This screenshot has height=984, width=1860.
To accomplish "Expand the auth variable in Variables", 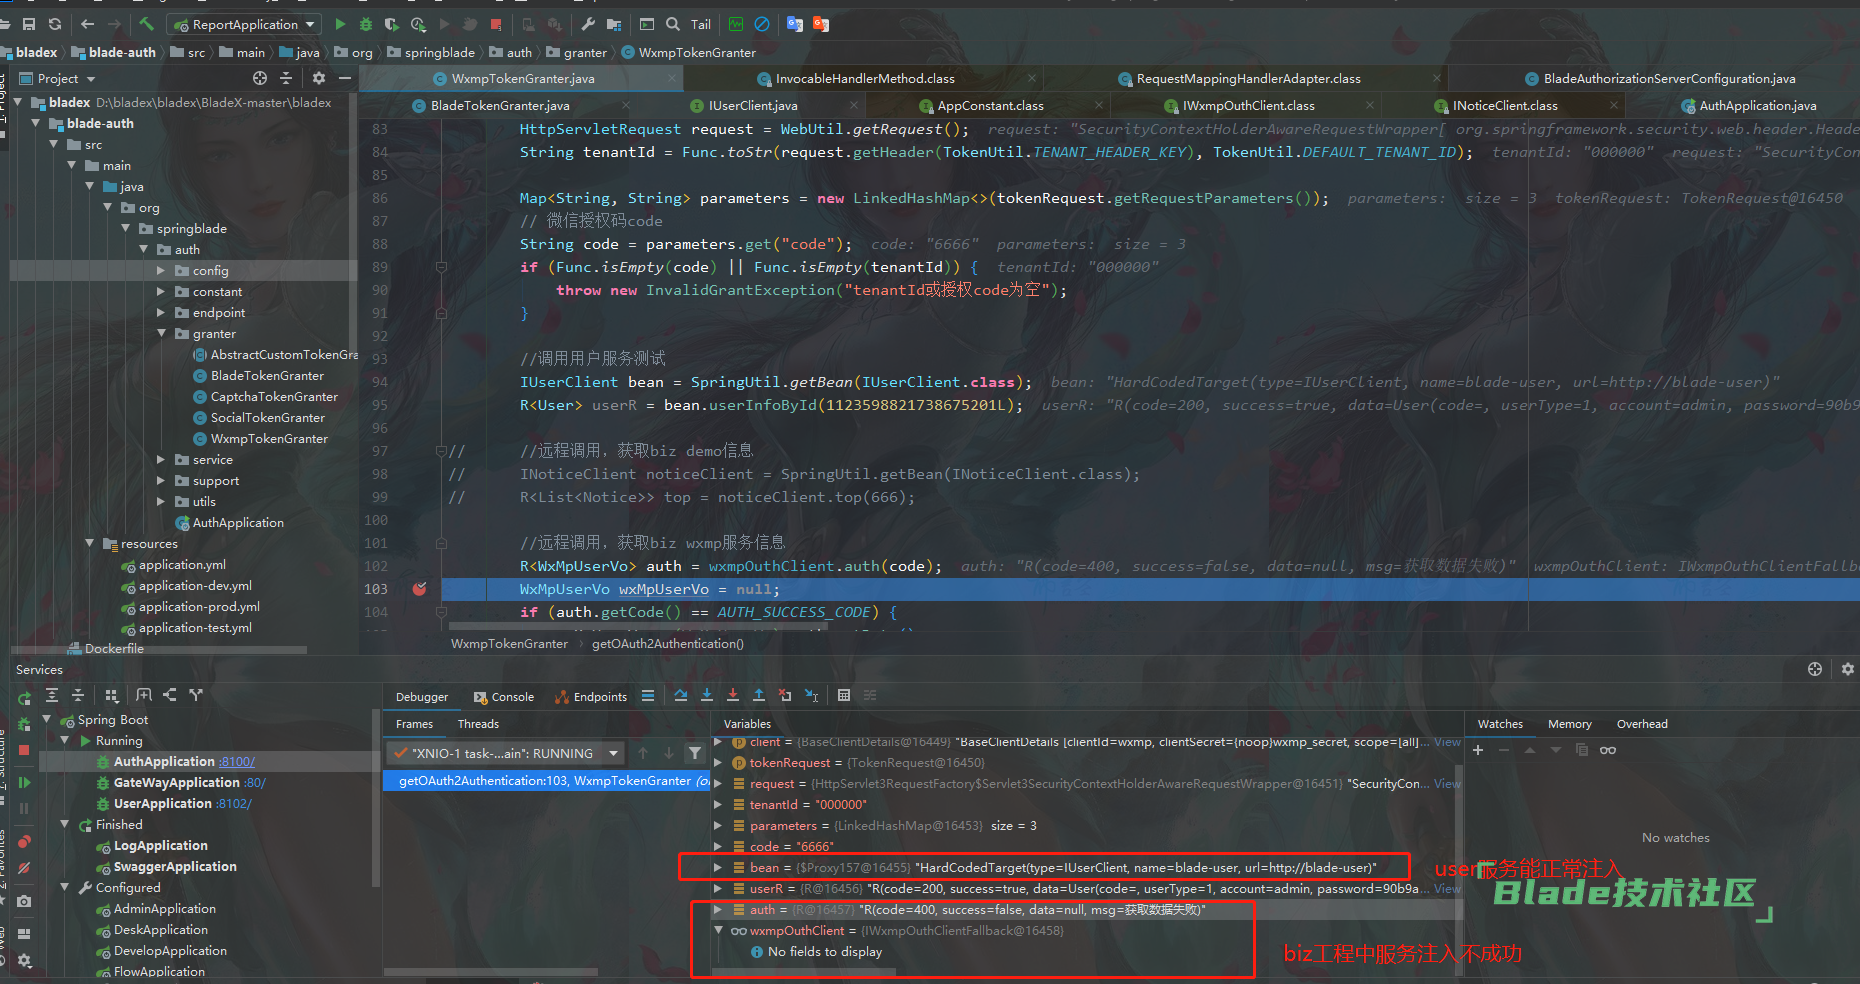I will point(718,910).
